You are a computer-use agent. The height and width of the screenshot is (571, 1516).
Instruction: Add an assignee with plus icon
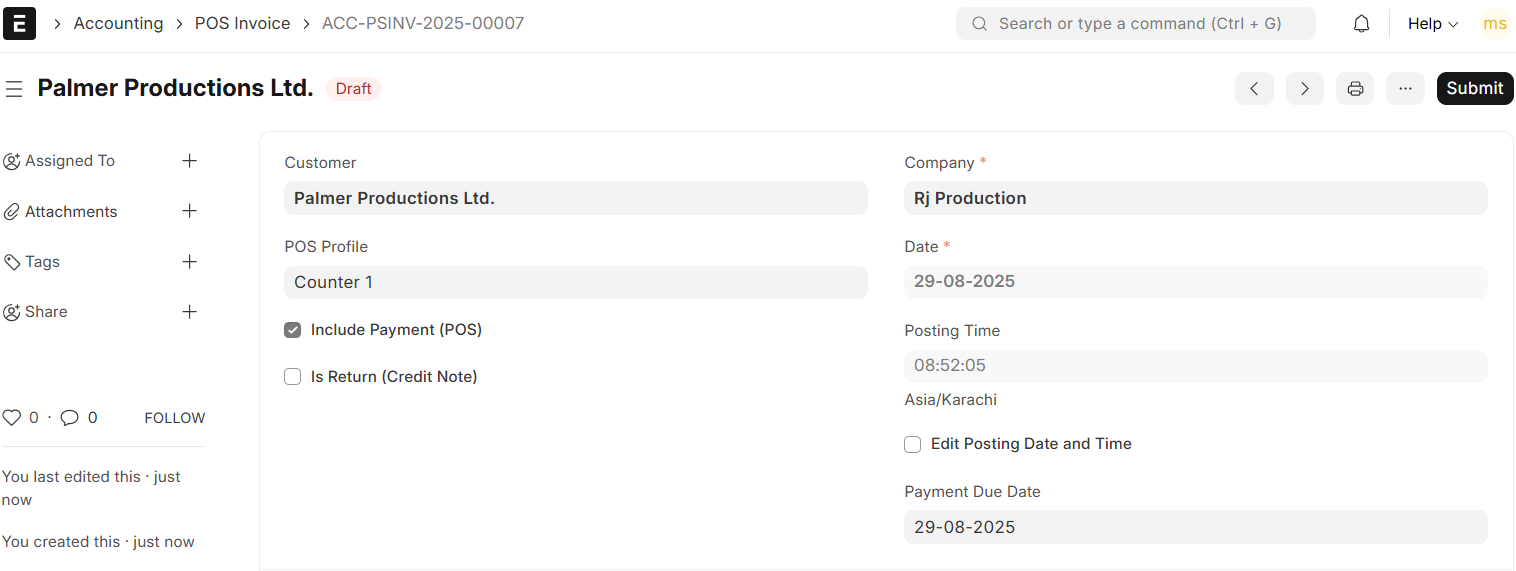pos(190,161)
